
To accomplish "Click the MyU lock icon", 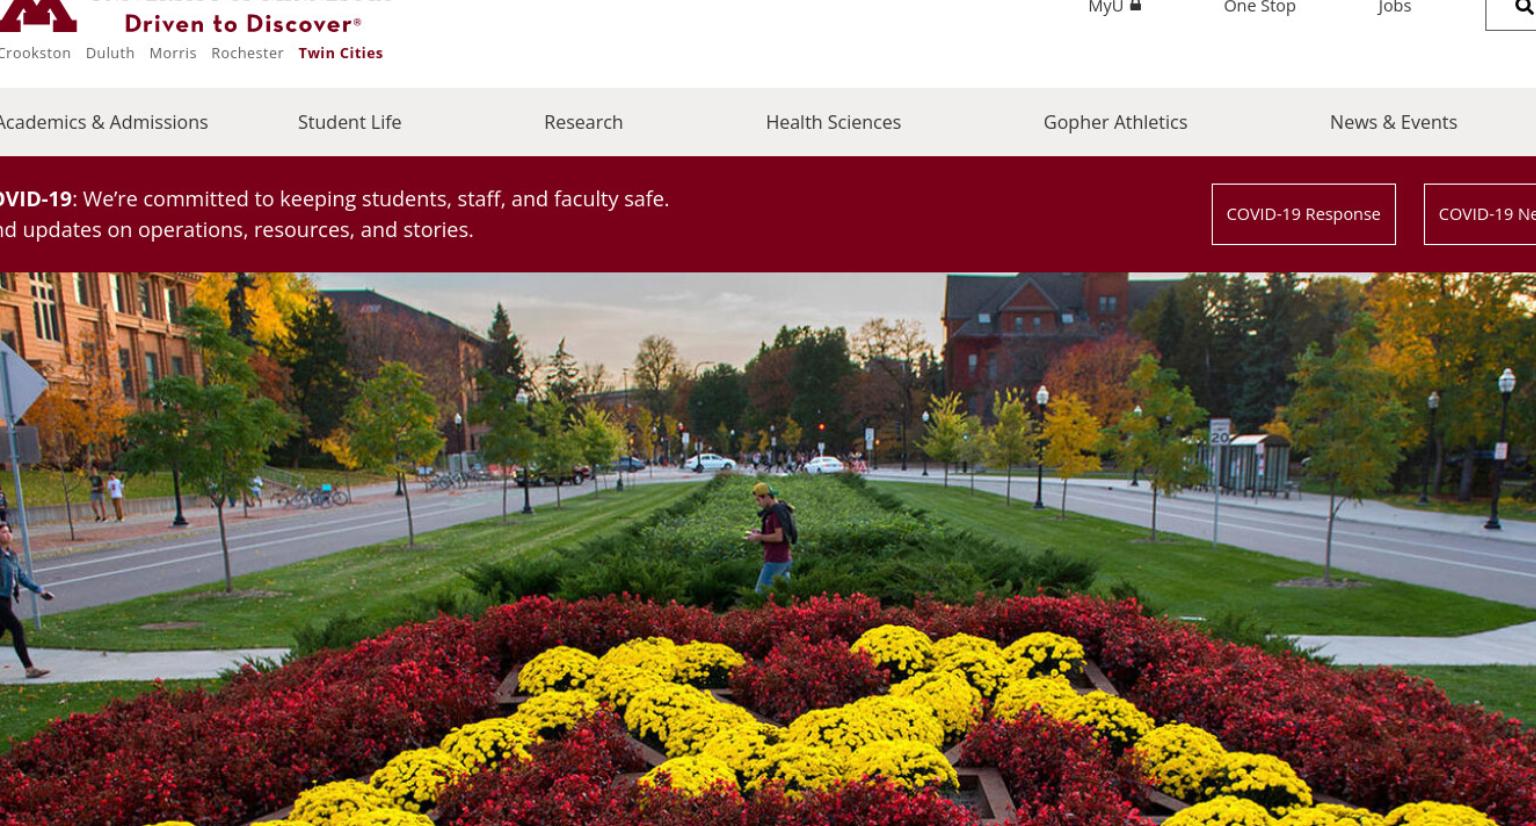I will pyautogui.click(x=1135, y=6).
